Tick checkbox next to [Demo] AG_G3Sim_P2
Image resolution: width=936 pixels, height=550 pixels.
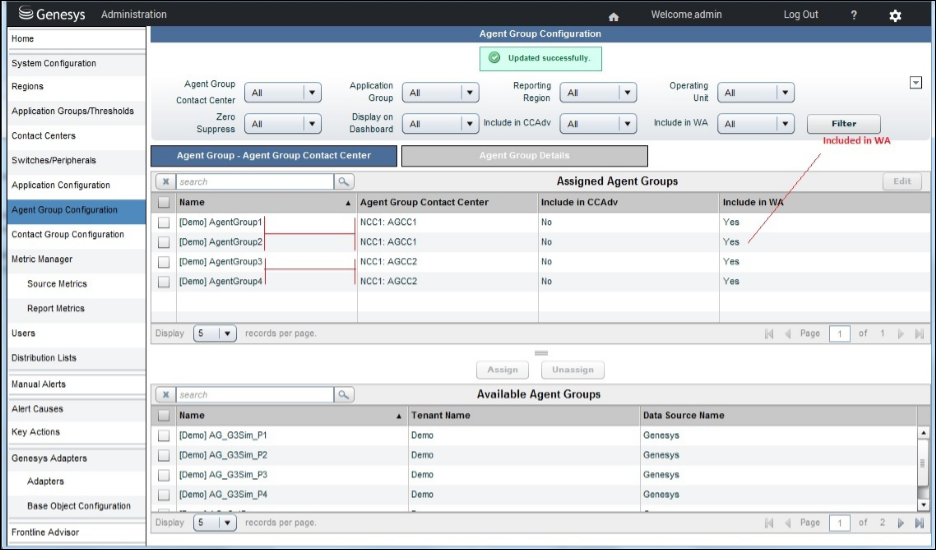pyautogui.click(x=164, y=455)
